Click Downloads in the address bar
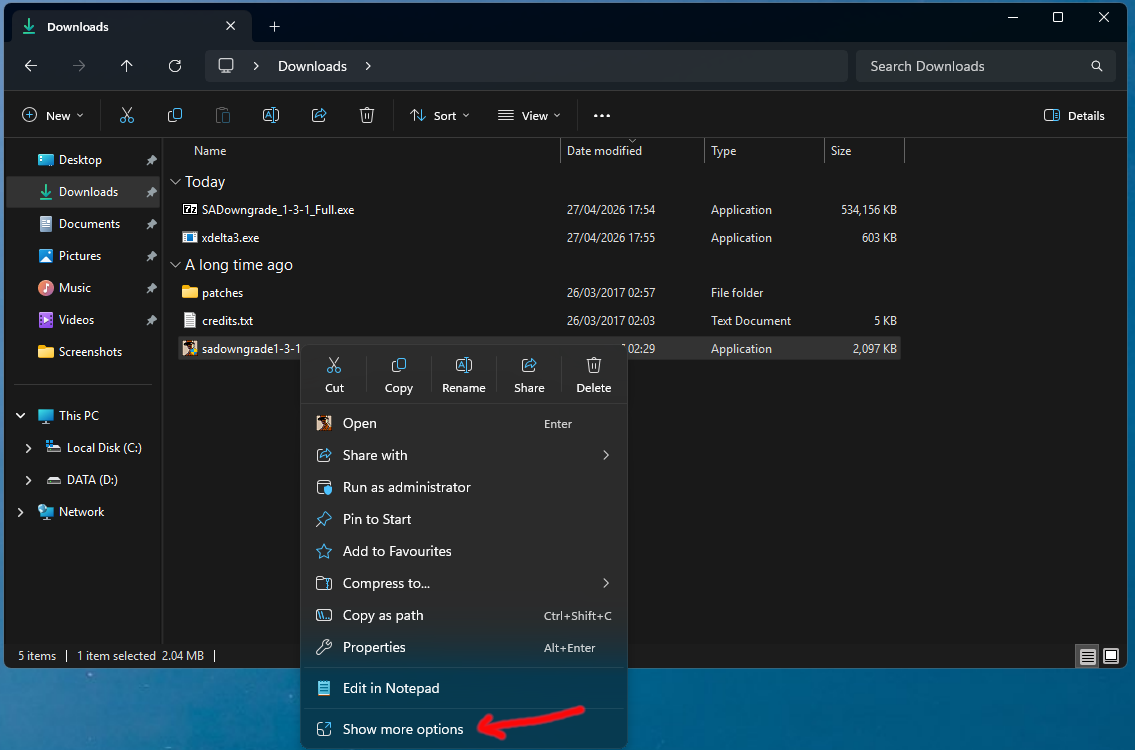Viewport: 1135px width, 750px height. tap(312, 66)
